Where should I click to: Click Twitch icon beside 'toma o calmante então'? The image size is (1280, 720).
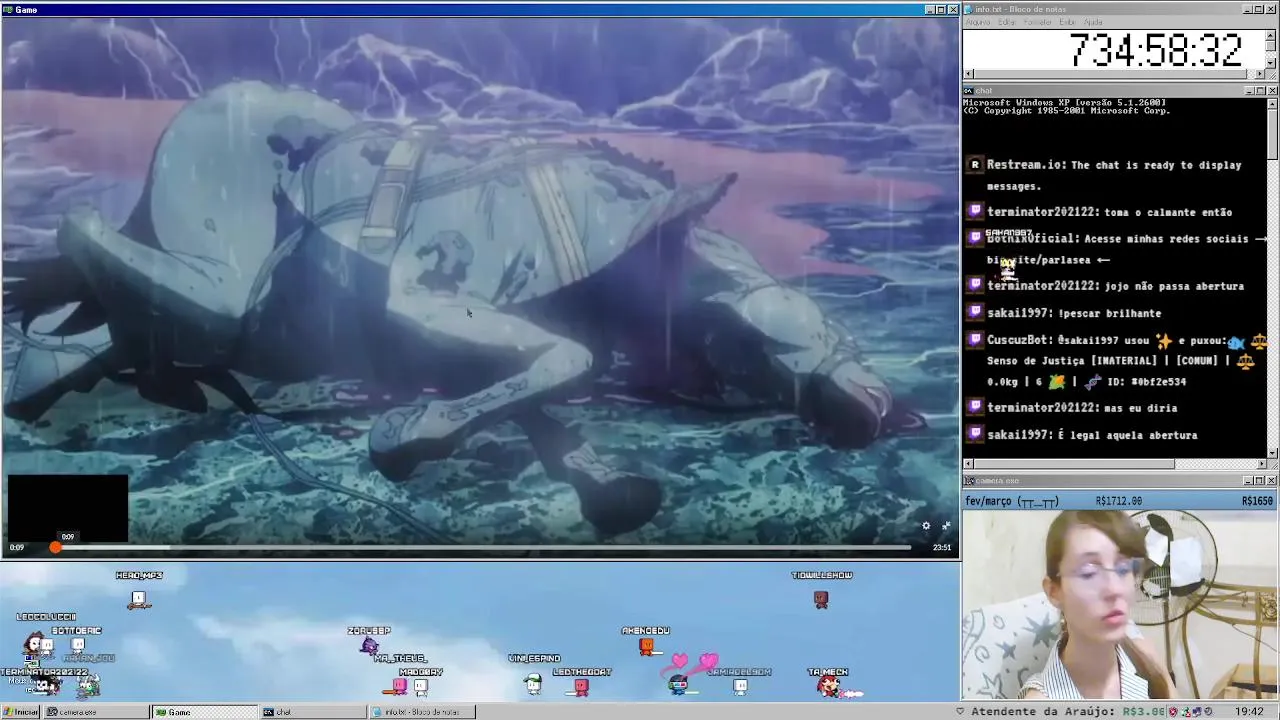pos(975,212)
